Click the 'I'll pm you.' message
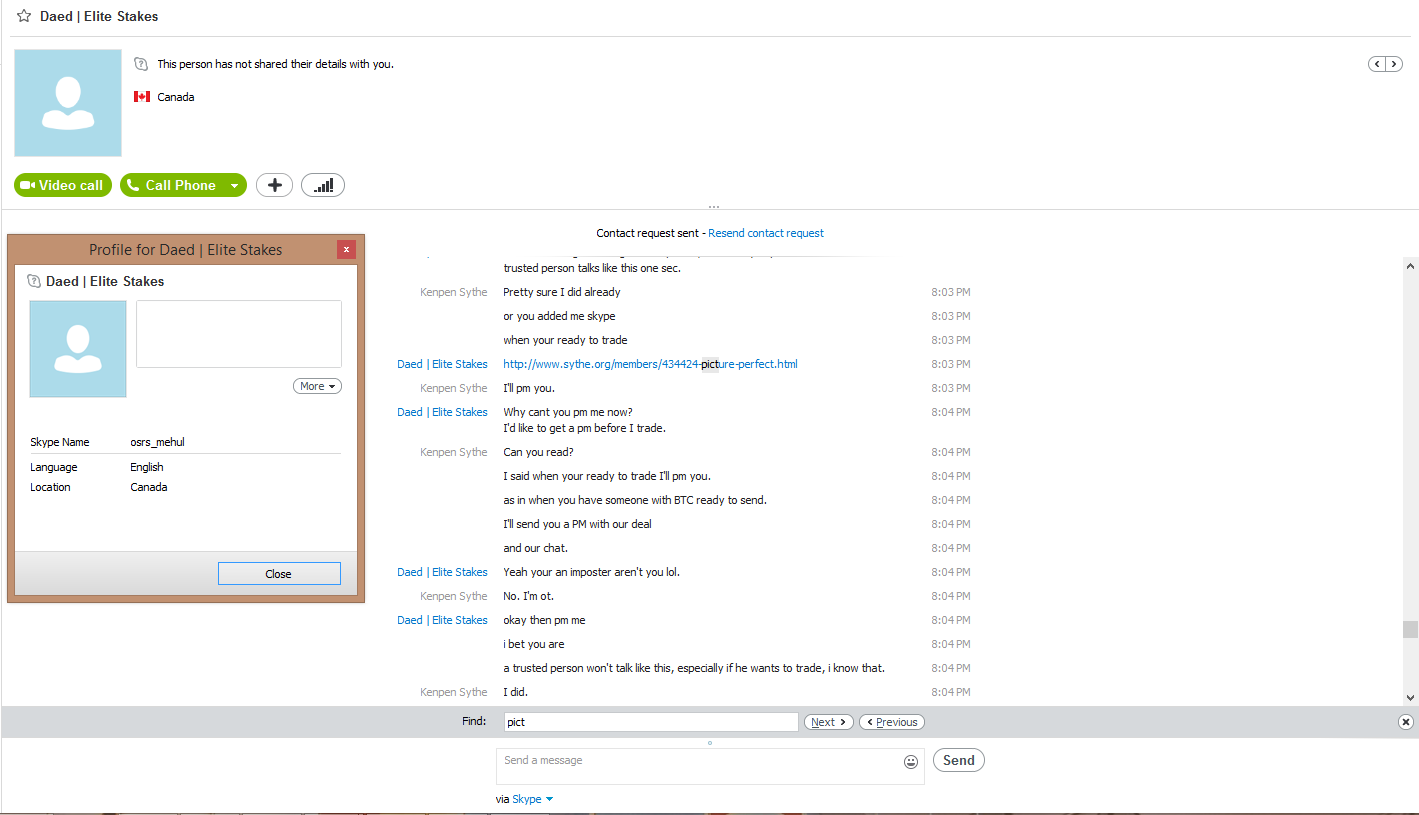The height and width of the screenshot is (815, 1419). (x=529, y=388)
